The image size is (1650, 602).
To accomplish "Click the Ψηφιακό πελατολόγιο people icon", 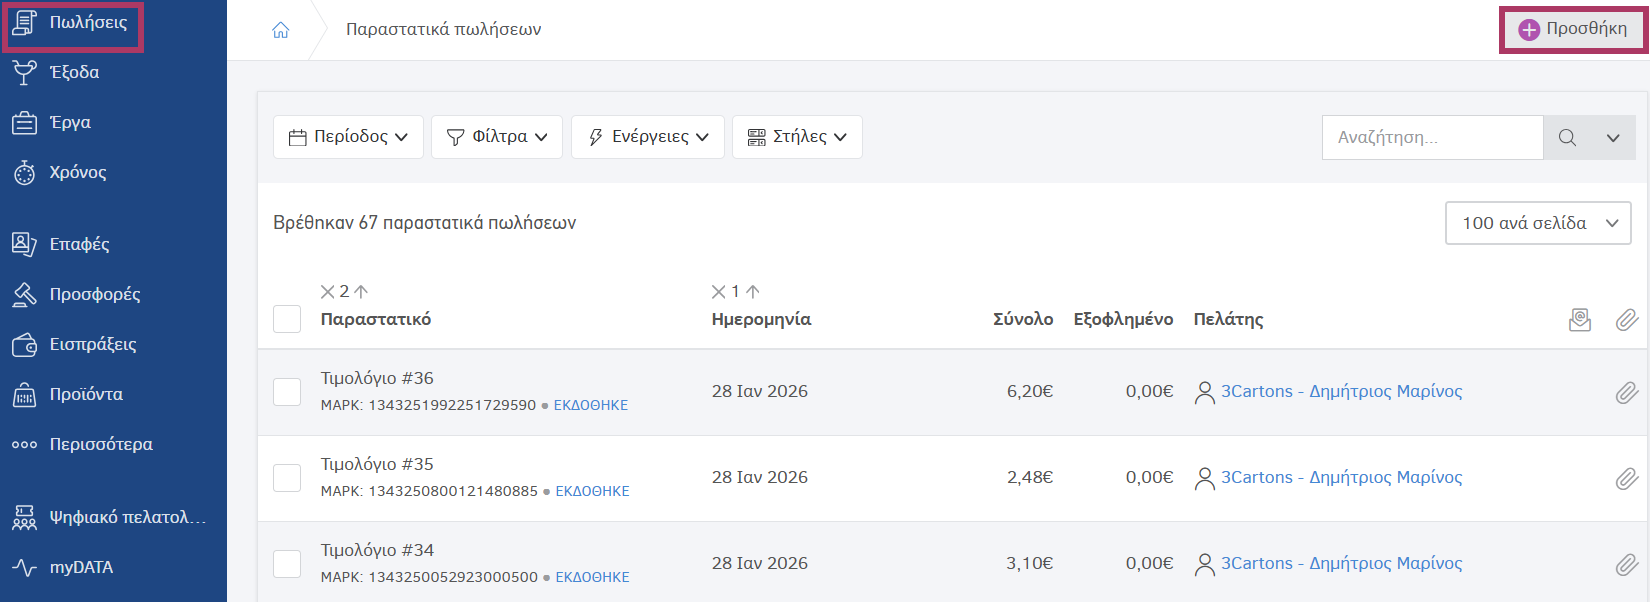I will pos(24,517).
